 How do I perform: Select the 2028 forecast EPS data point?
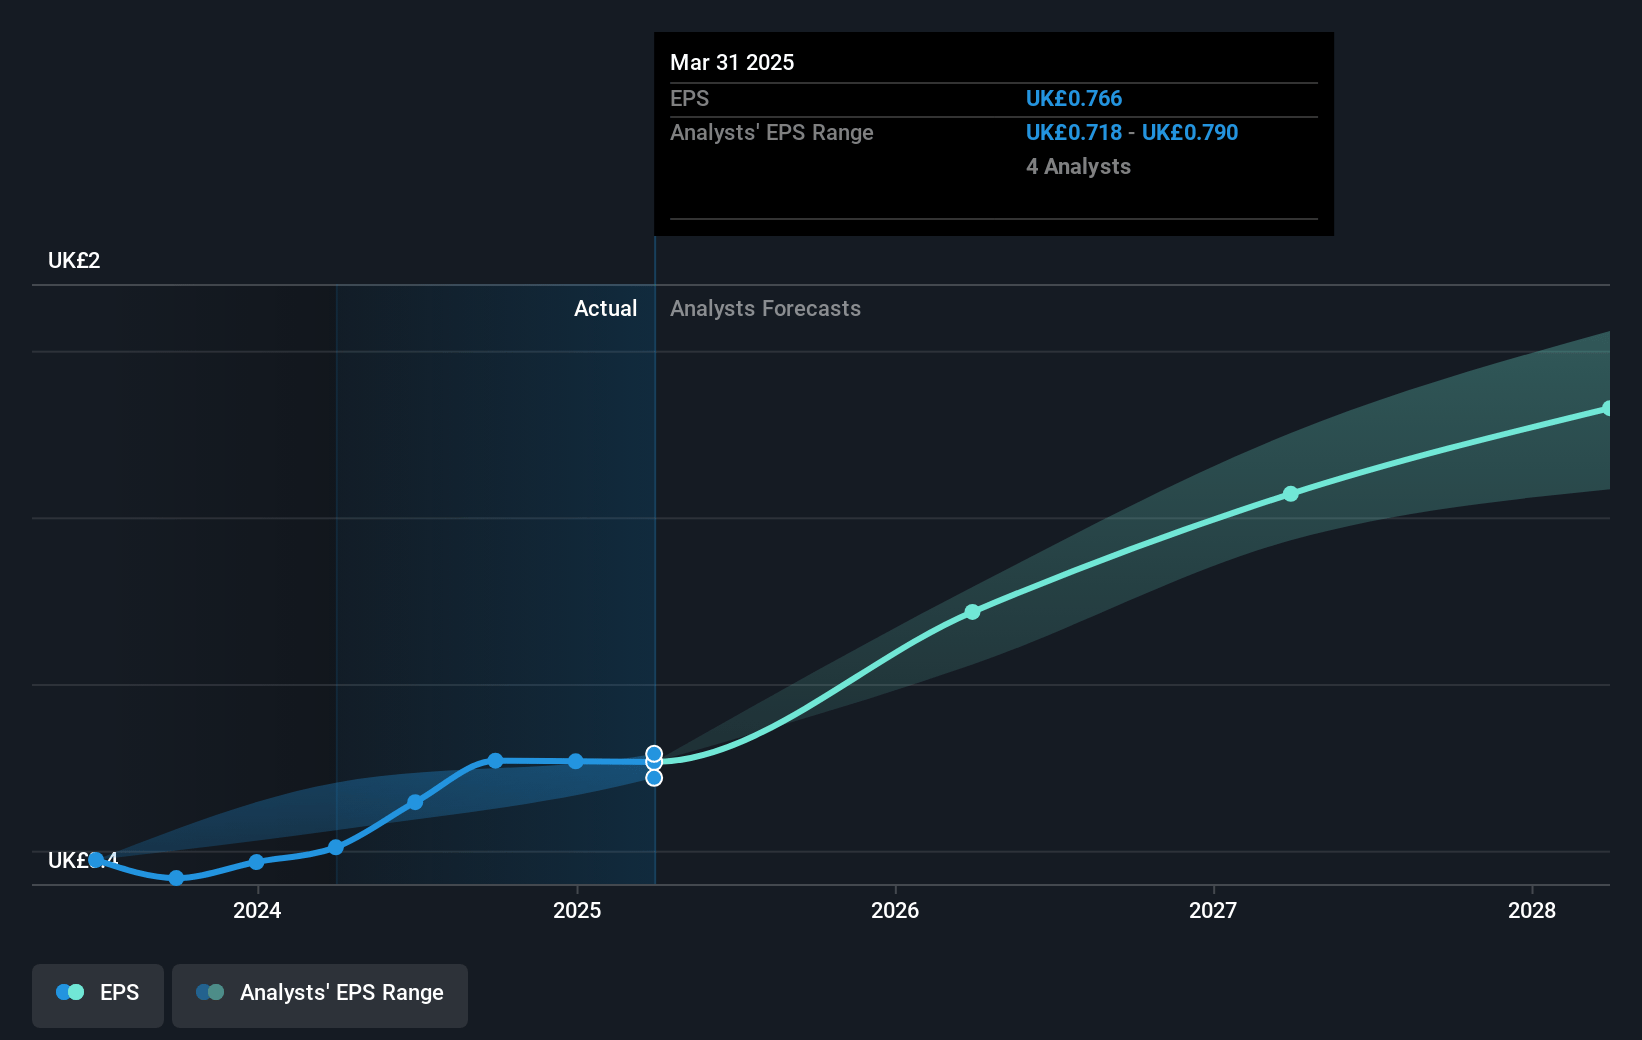[x=1608, y=408]
